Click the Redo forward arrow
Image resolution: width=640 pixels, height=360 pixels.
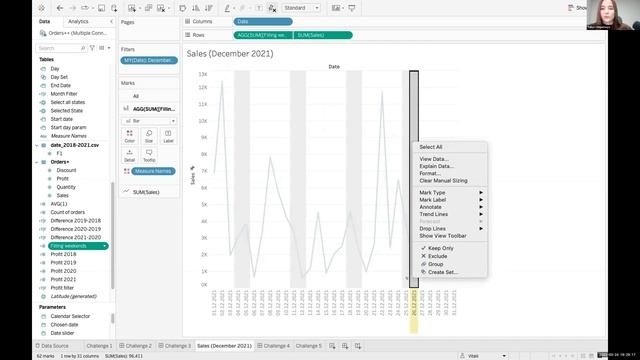[x=73, y=8]
